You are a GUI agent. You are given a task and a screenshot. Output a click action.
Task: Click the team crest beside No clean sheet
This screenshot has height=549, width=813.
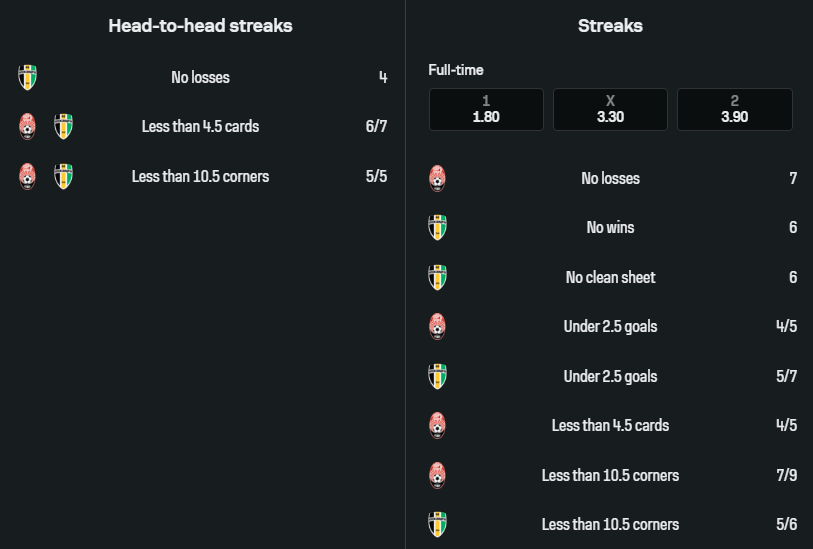pos(437,277)
